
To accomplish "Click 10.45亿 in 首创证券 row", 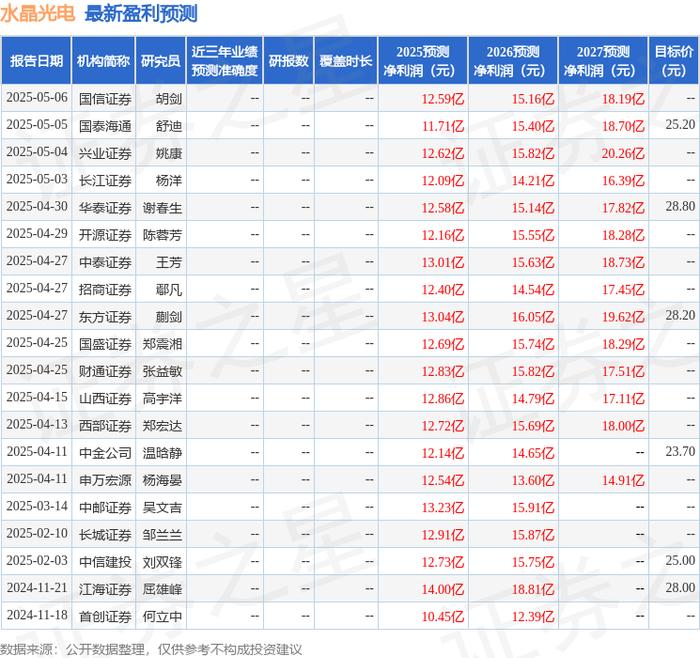I will pyautogui.click(x=443, y=616).
